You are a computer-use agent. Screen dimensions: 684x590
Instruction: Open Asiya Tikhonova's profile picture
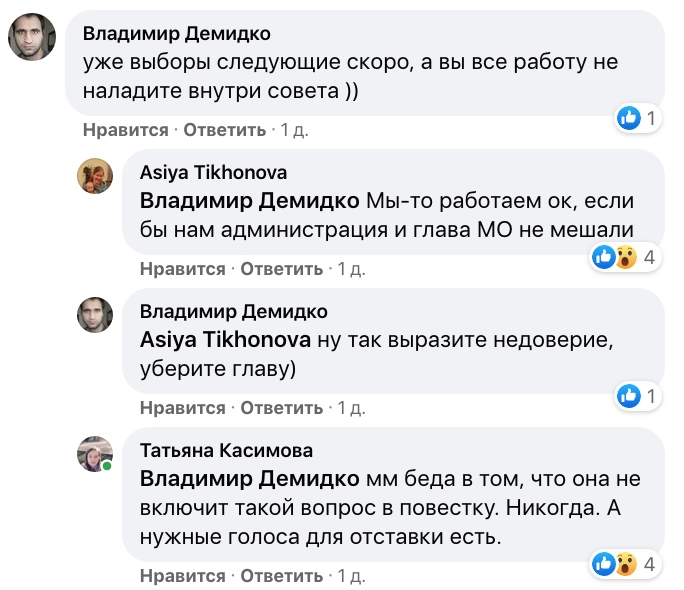point(95,176)
